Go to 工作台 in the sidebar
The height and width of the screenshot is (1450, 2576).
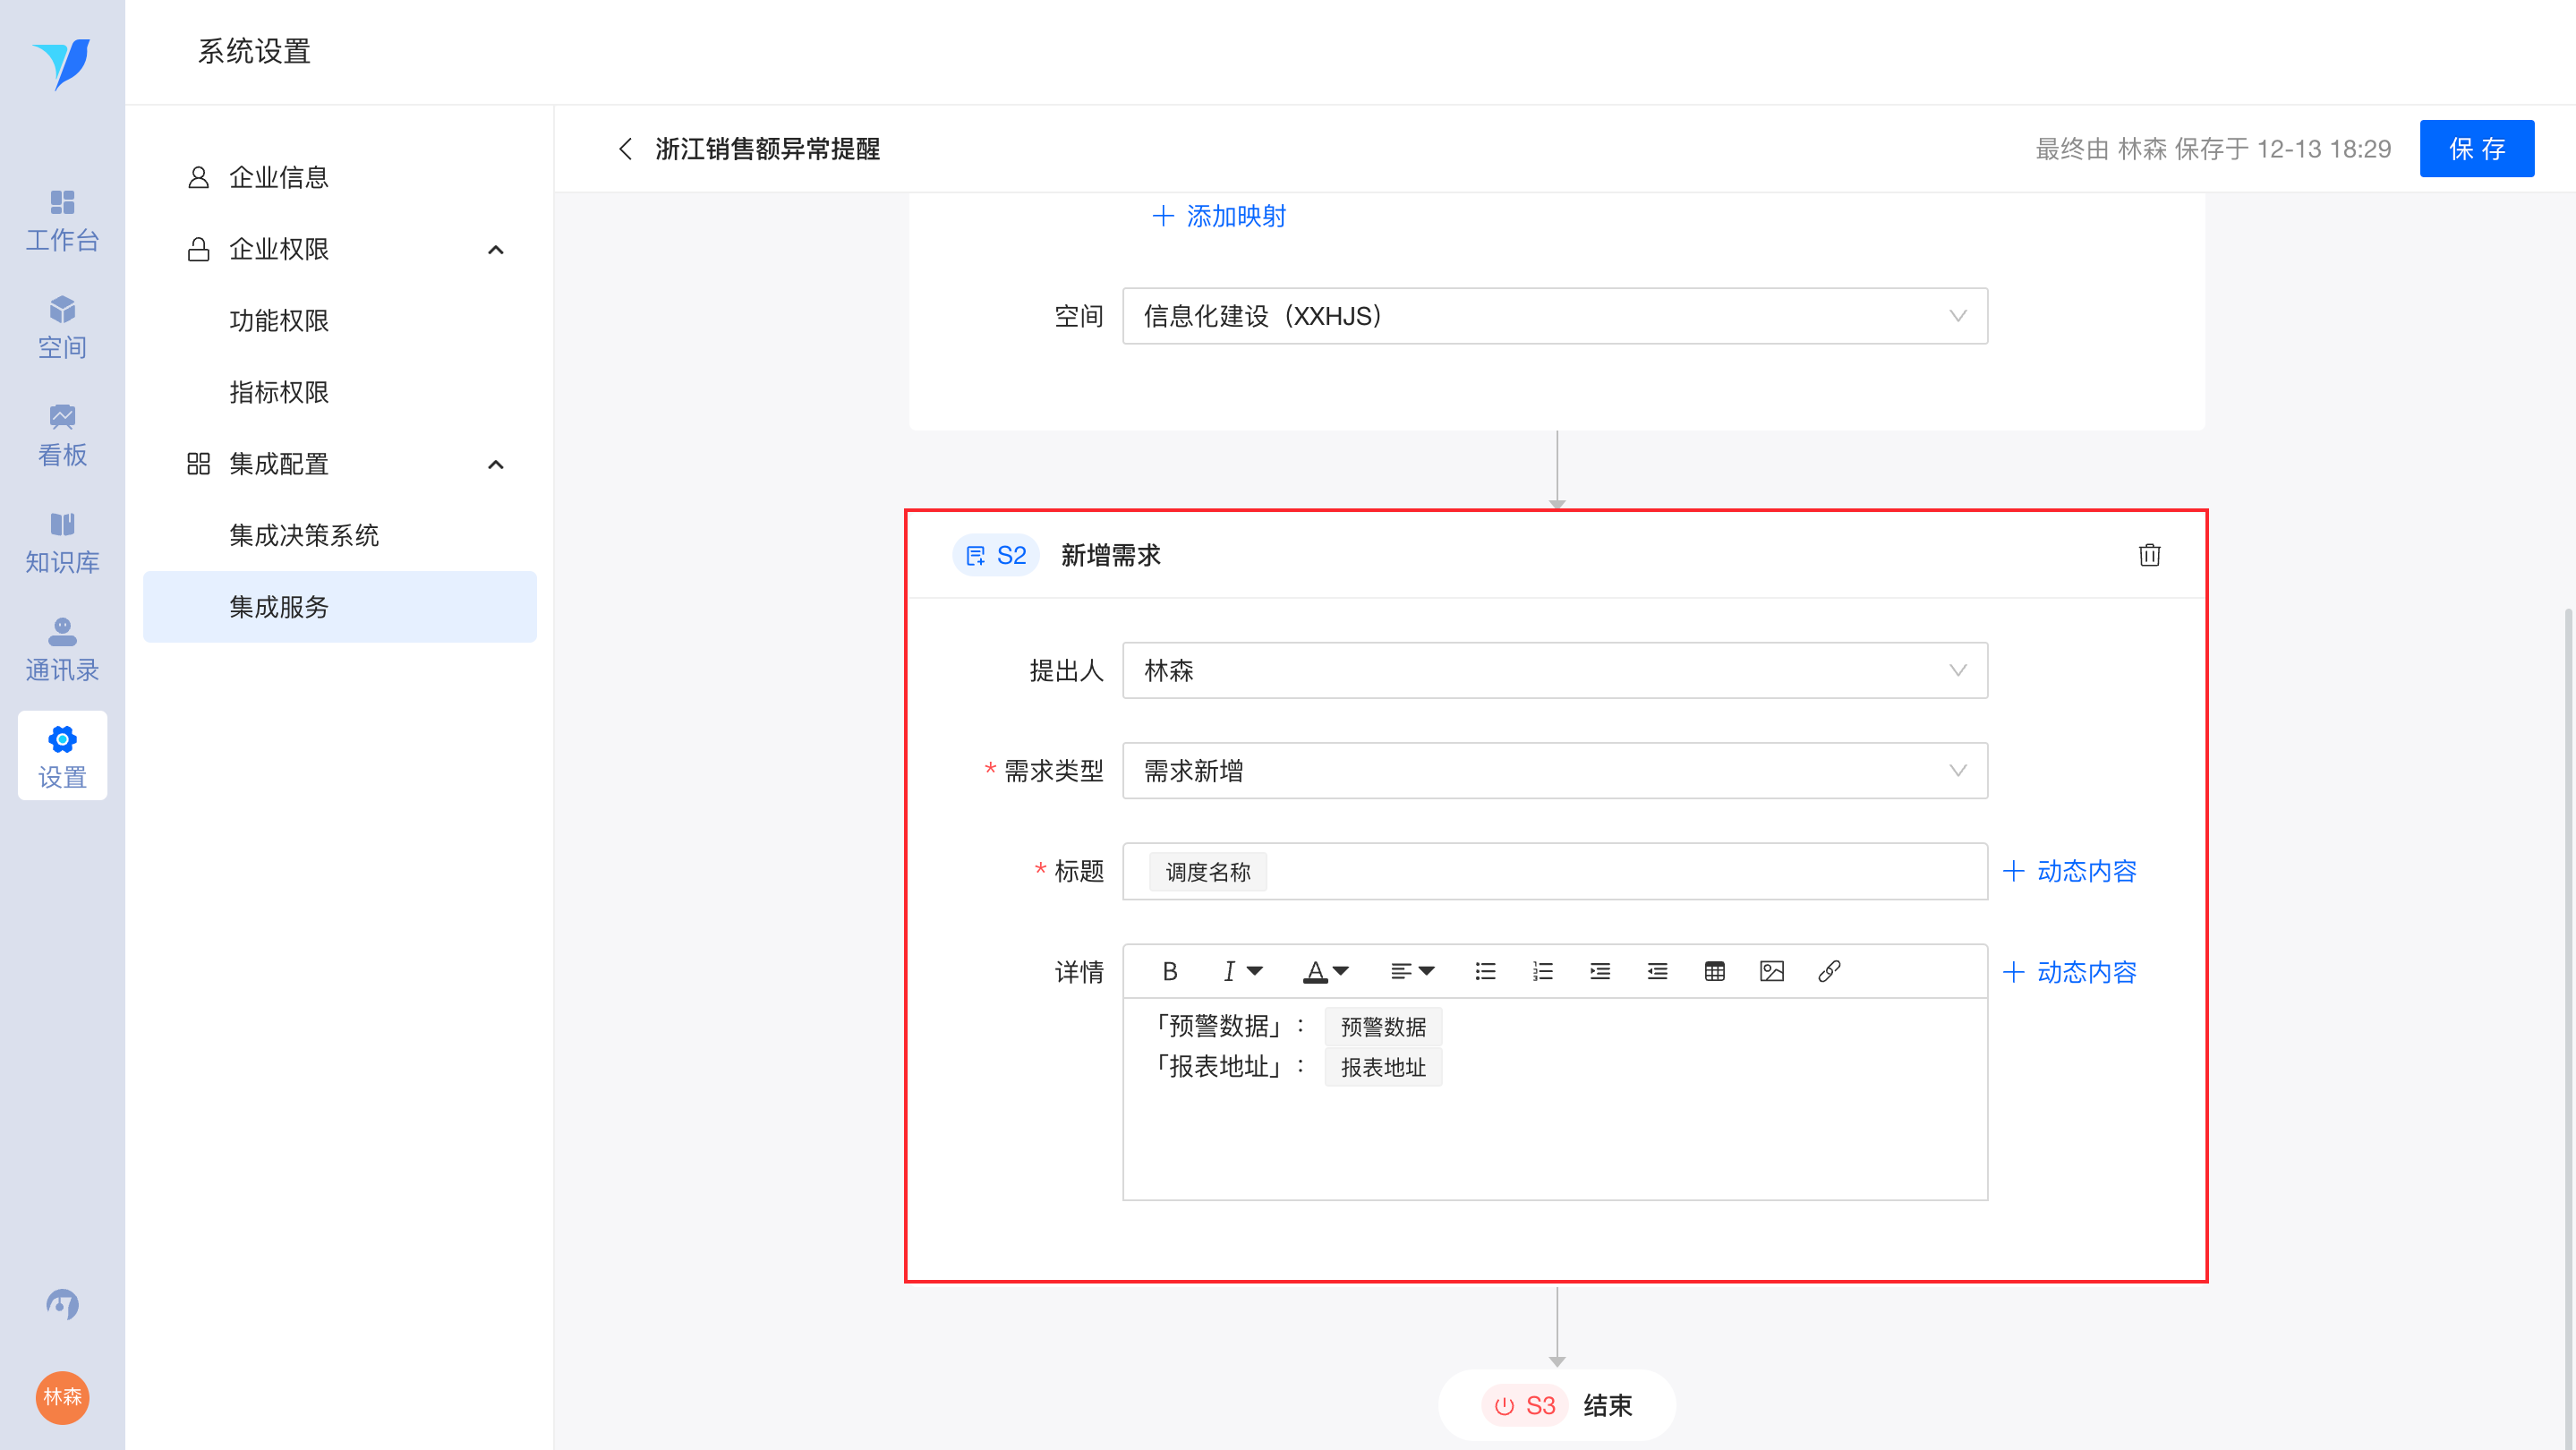tap(62, 221)
